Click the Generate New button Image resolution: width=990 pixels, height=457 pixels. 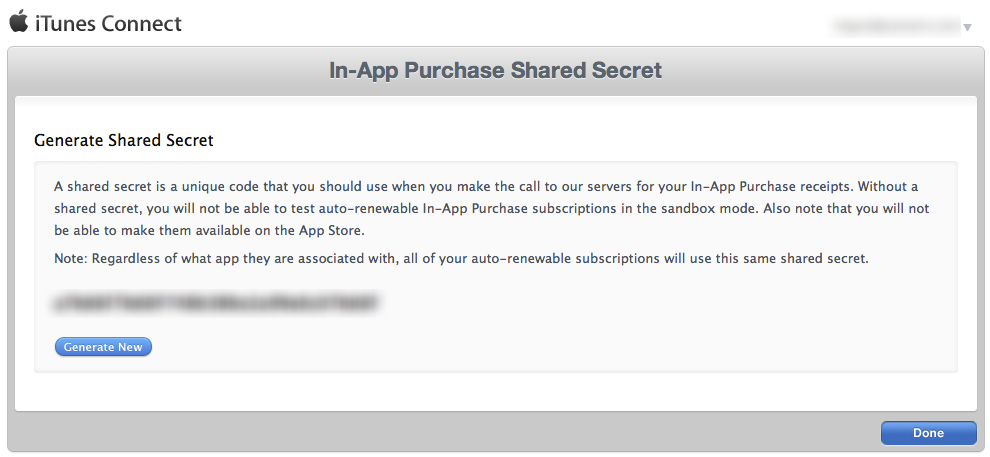pos(103,347)
